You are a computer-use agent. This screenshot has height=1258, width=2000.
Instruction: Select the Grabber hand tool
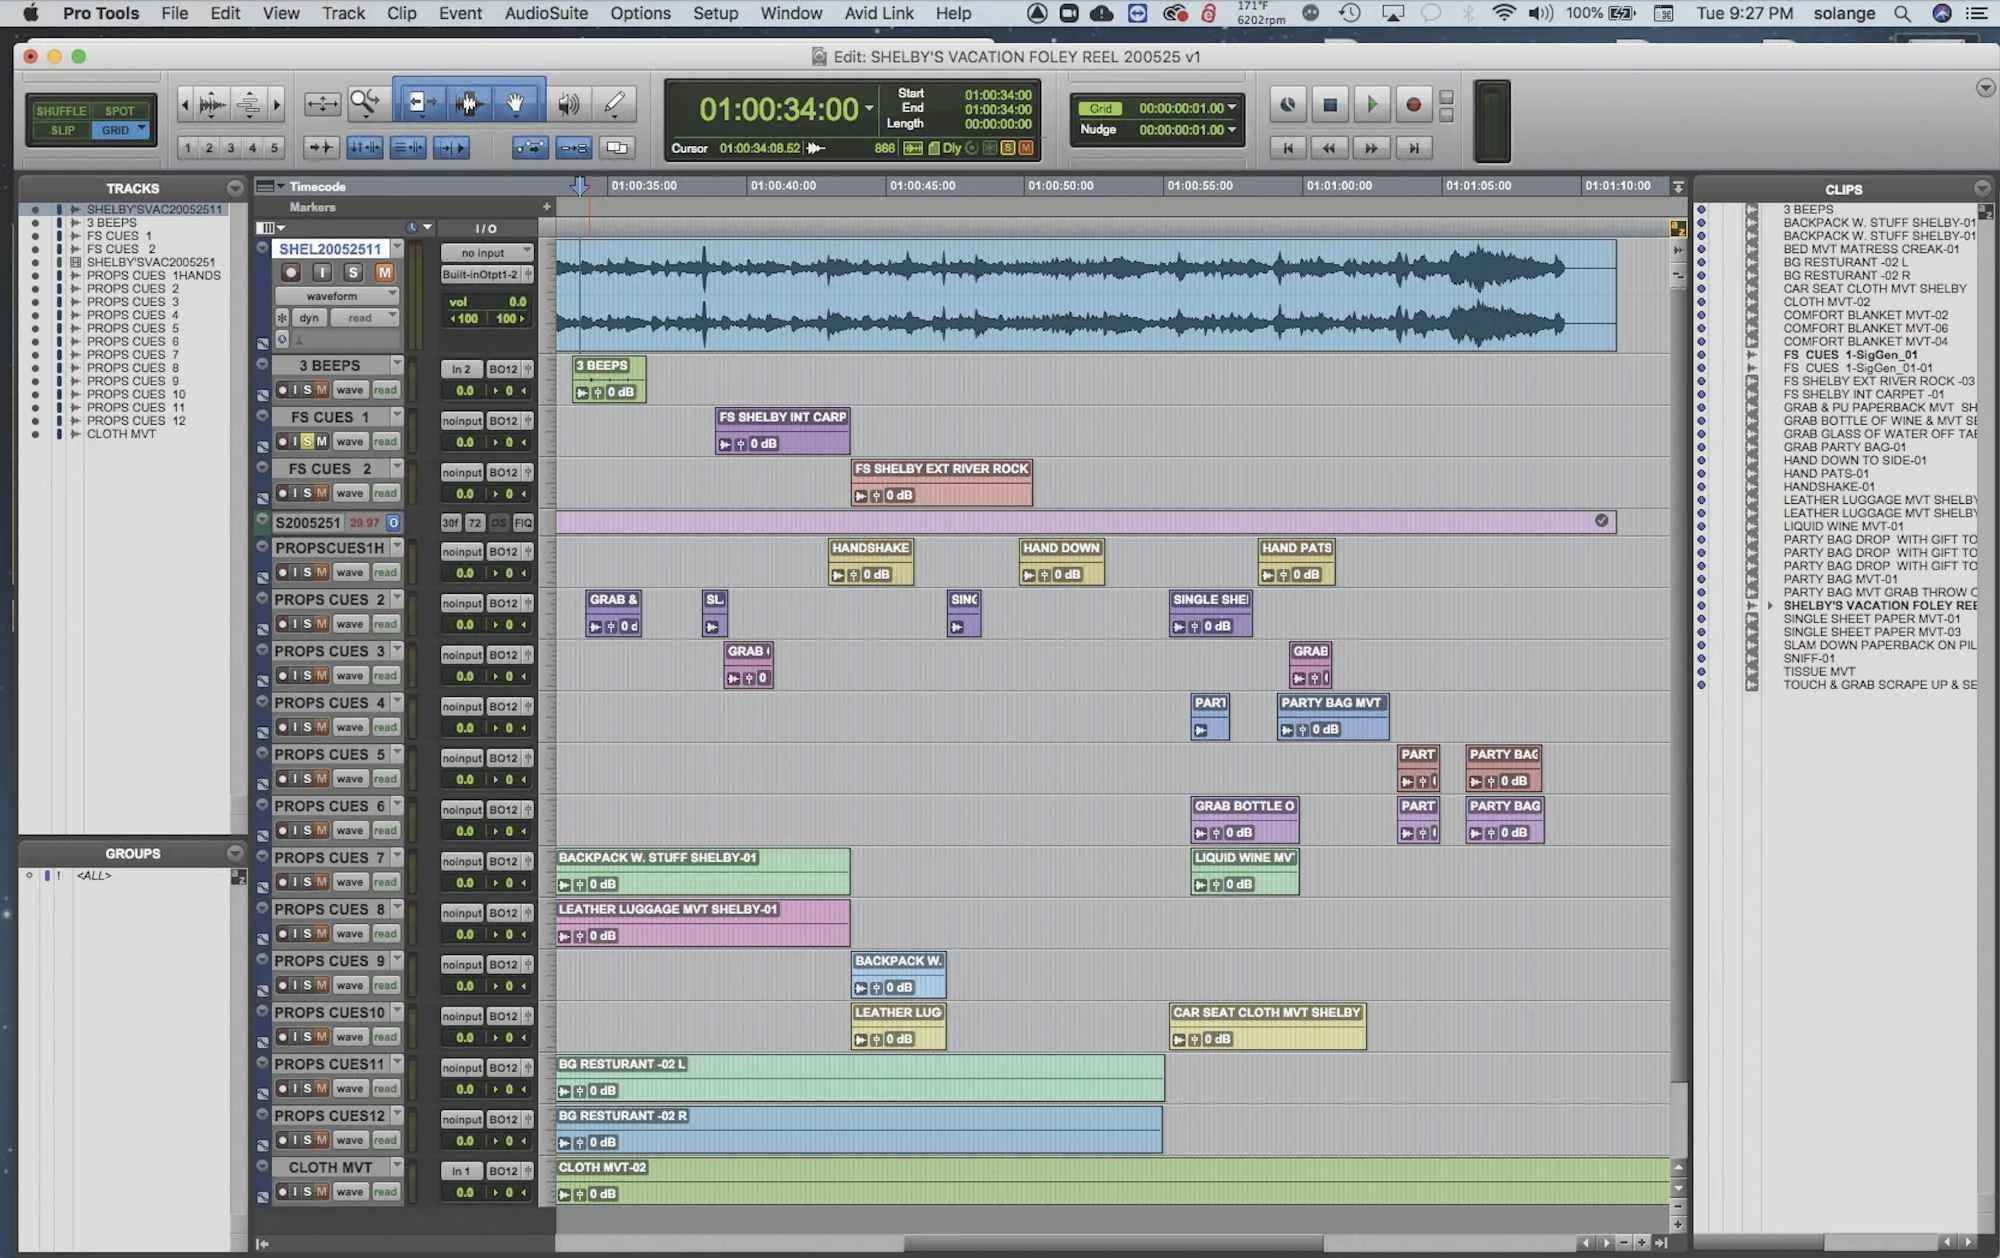515,103
